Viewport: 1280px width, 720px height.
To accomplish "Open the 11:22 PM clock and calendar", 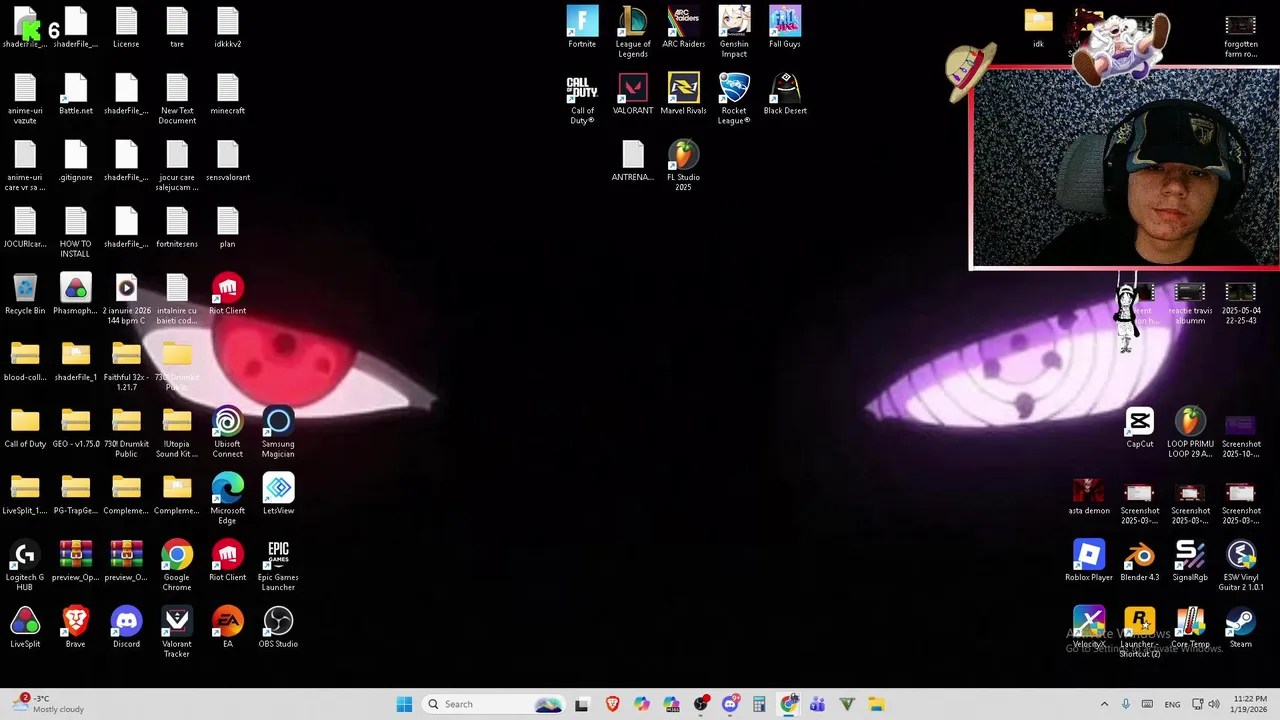I will [1250, 704].
